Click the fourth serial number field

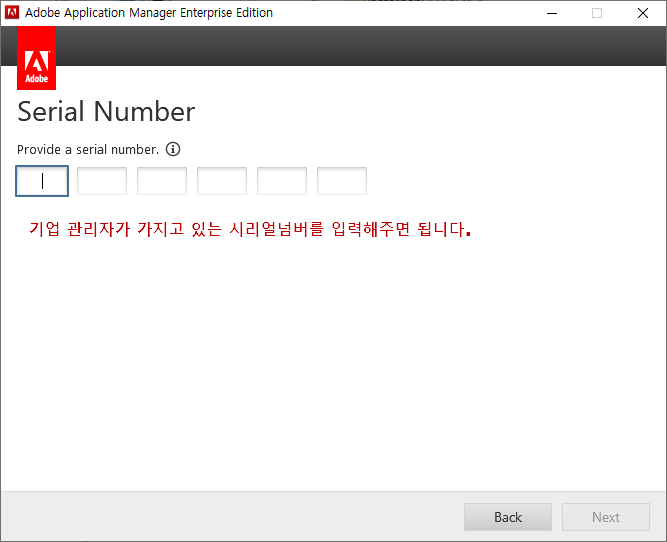click(222, 181)
